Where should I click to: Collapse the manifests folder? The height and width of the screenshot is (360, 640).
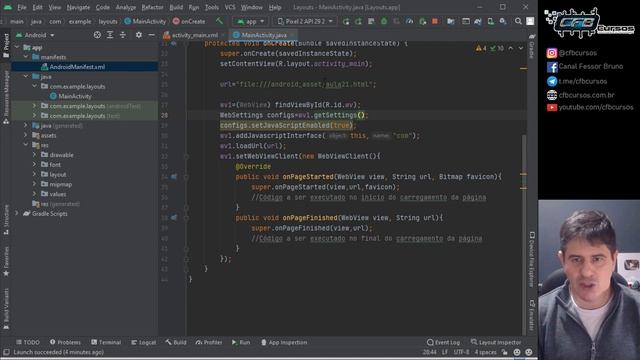click(x=26, y=57)
